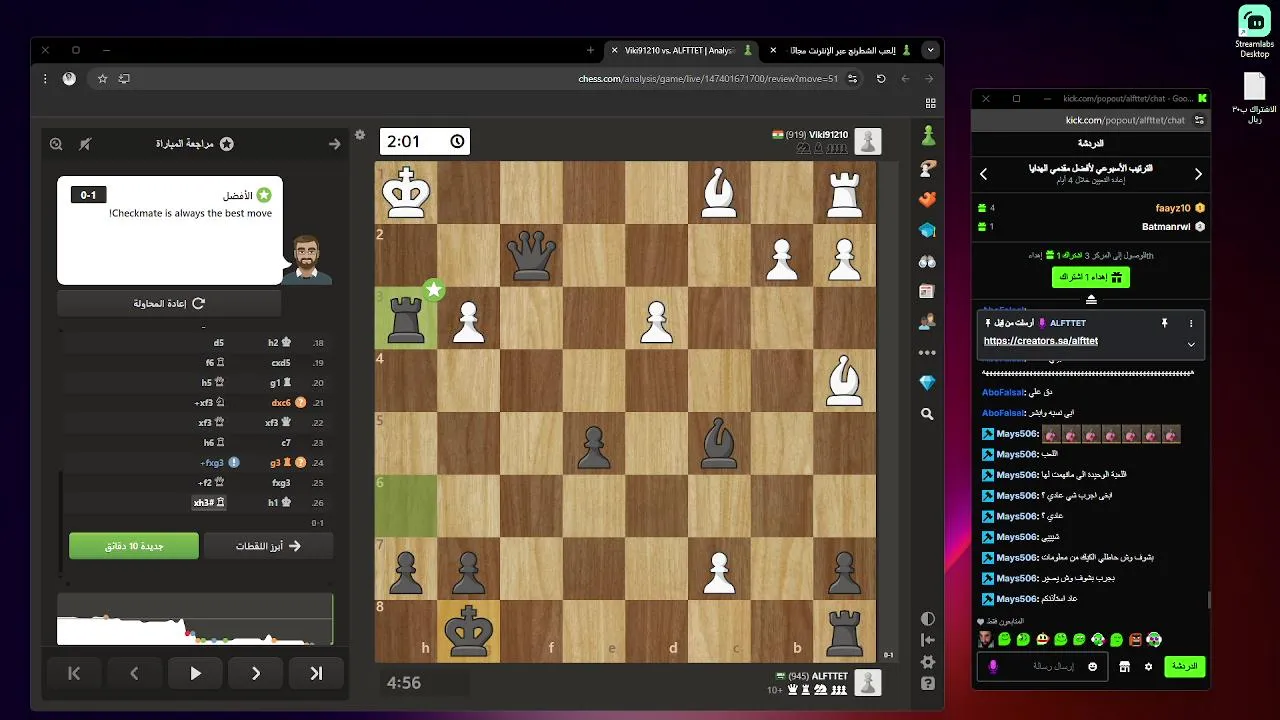Screen dimensions: 1280x720
Task: Open board settings gear beside the clock
Action: [360, 134]
